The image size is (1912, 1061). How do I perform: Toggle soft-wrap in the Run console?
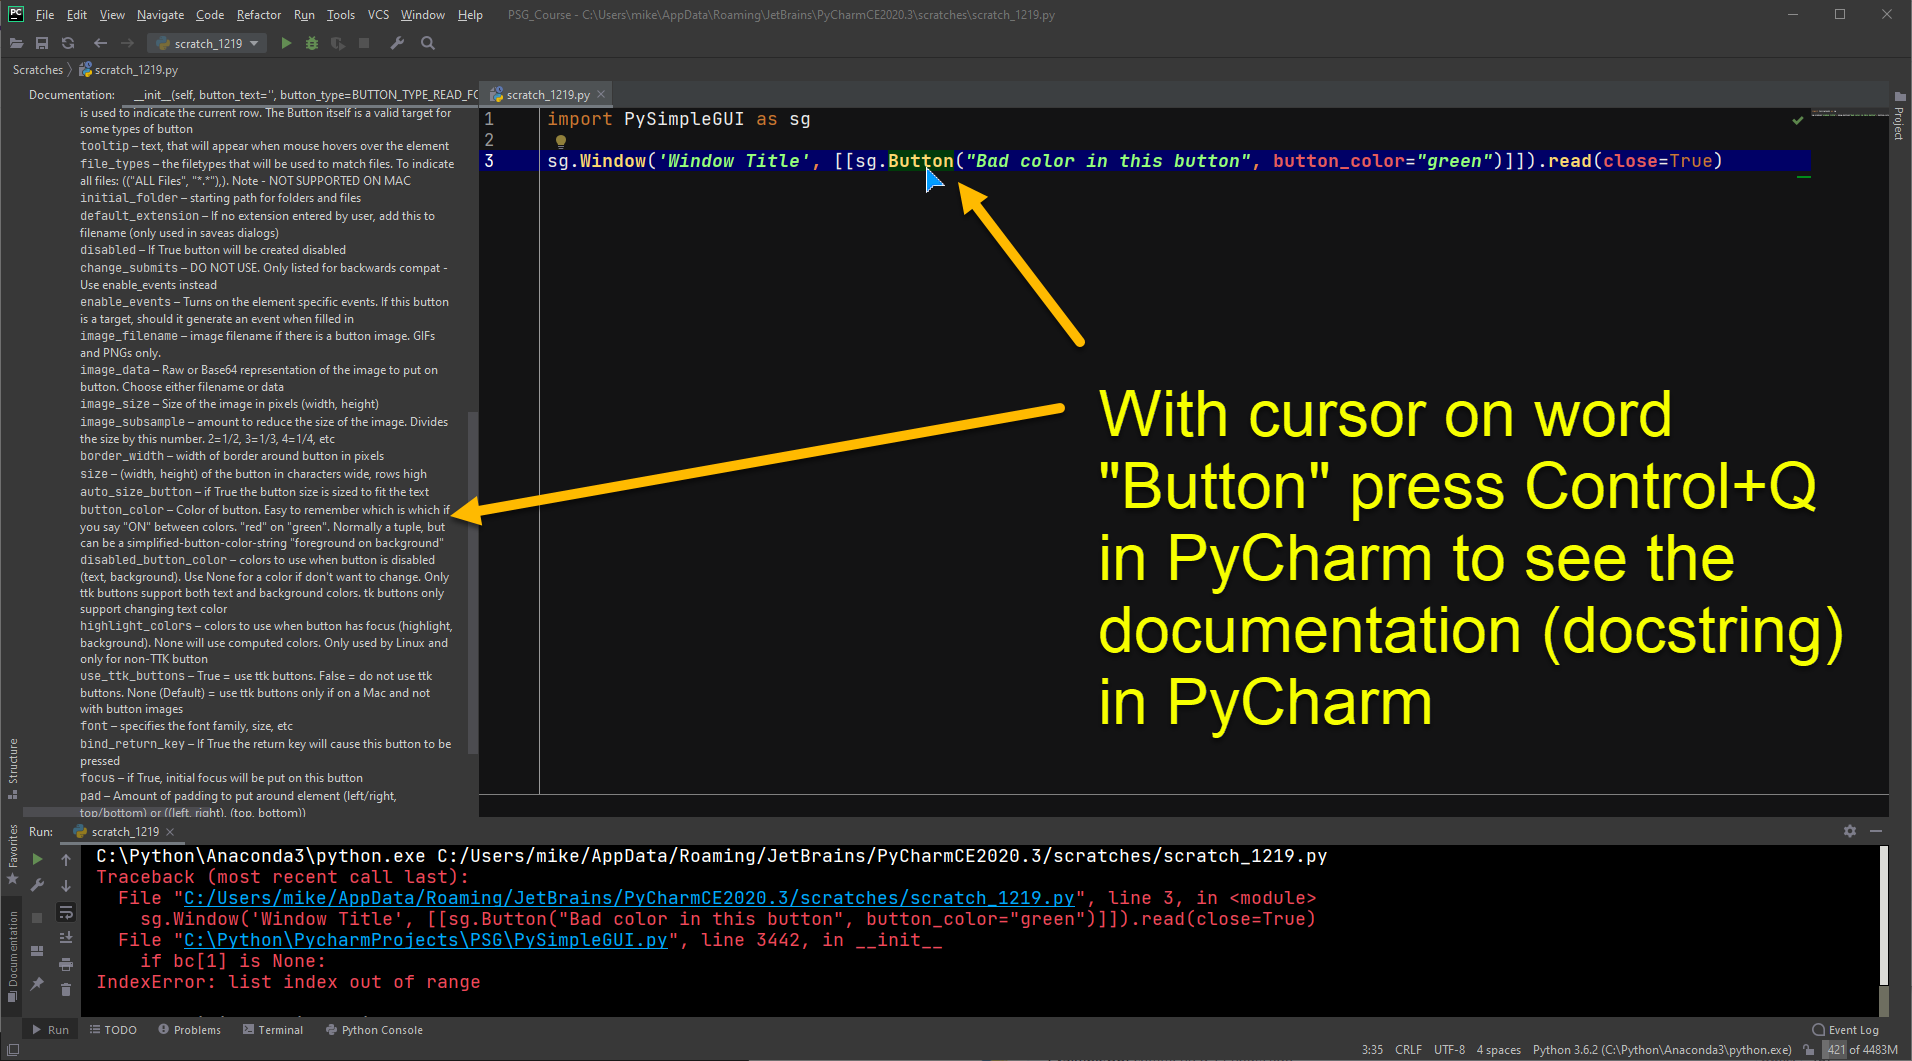click(x=66, y=912)
